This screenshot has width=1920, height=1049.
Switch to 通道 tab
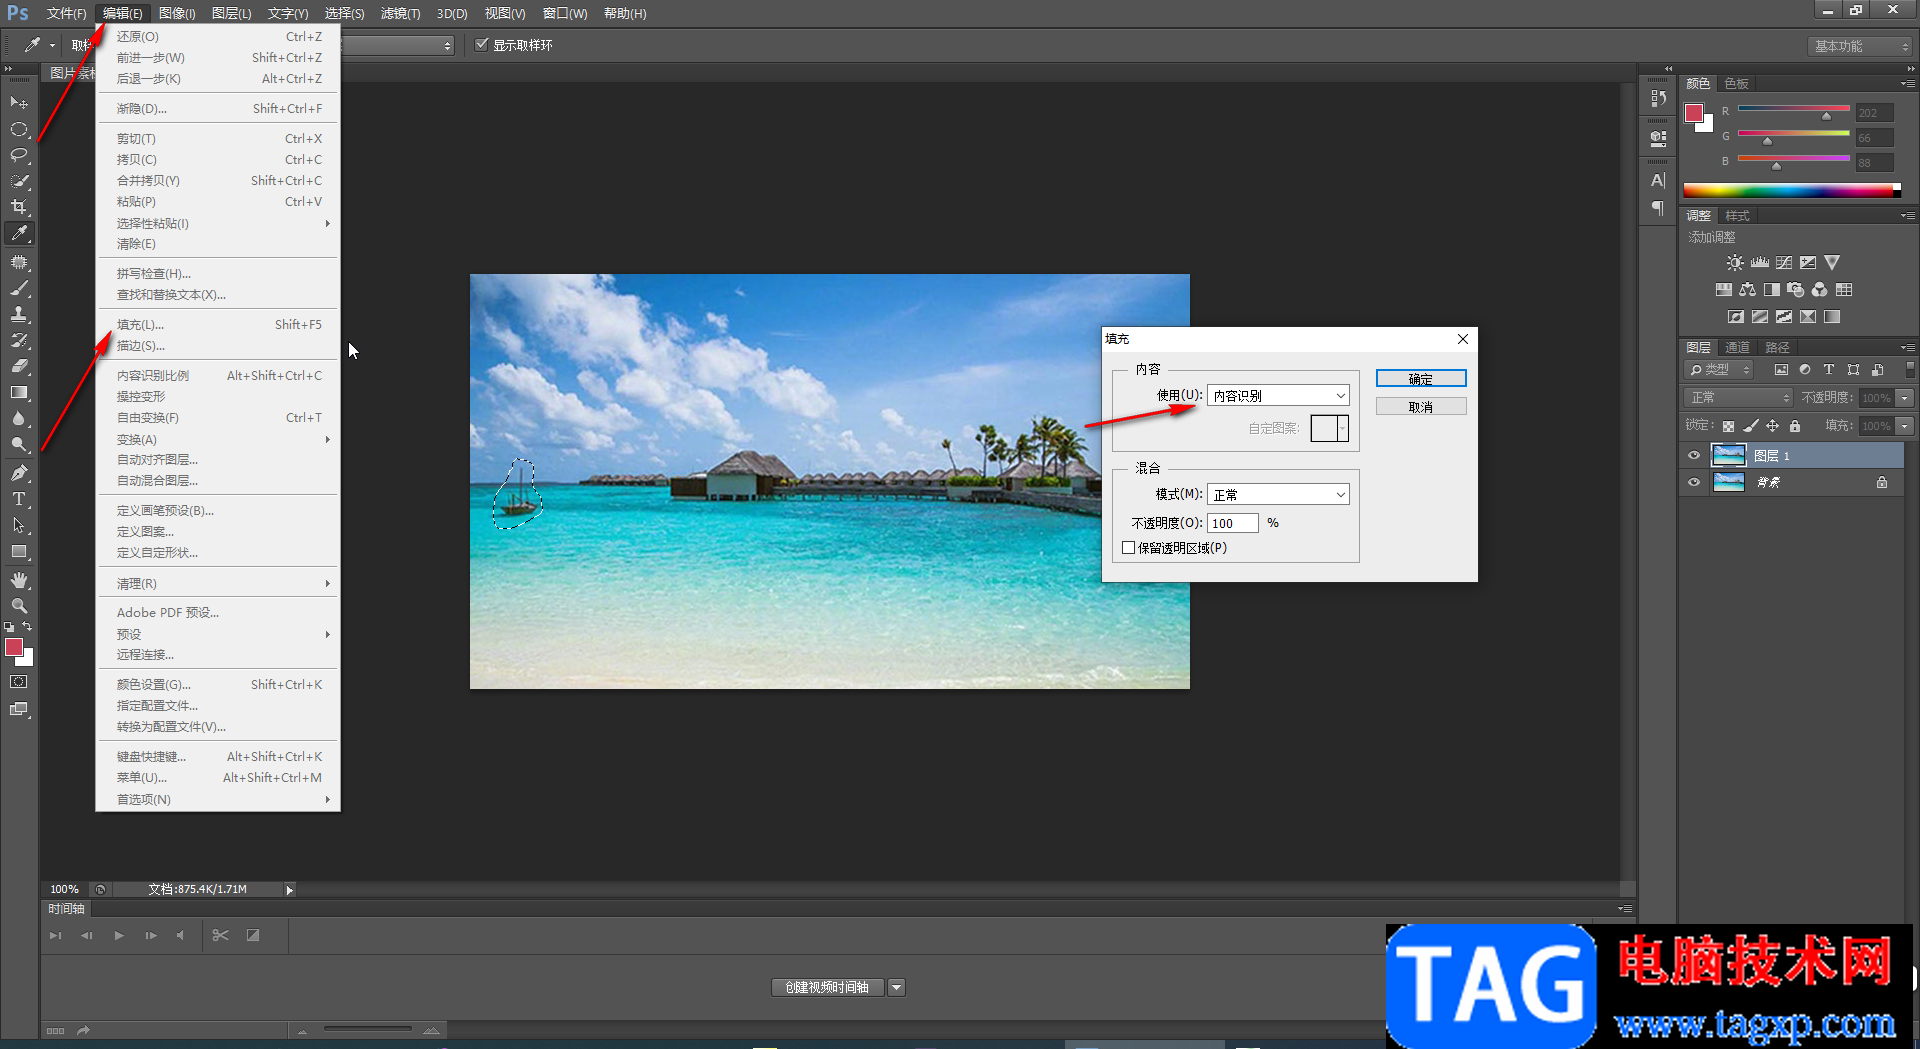tap(1737, 348)
